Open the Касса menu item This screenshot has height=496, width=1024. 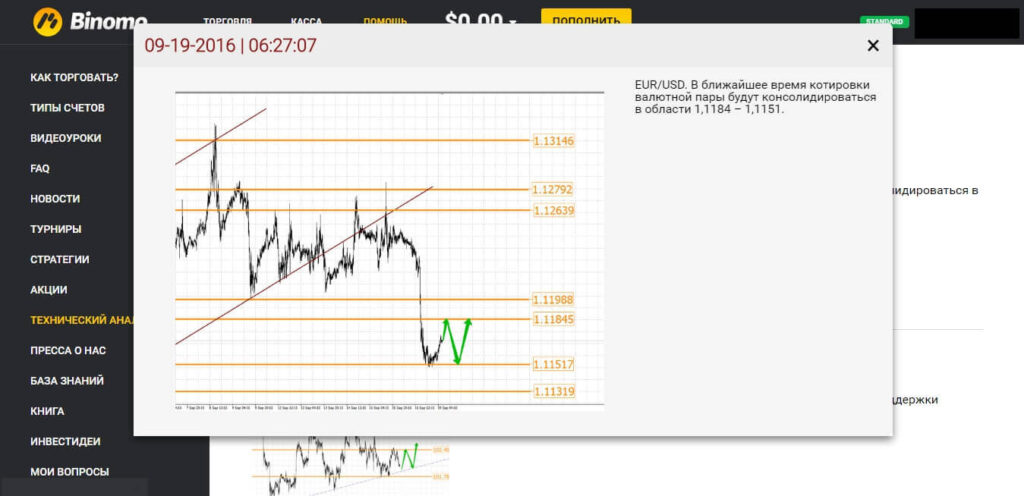pos(306,21)
